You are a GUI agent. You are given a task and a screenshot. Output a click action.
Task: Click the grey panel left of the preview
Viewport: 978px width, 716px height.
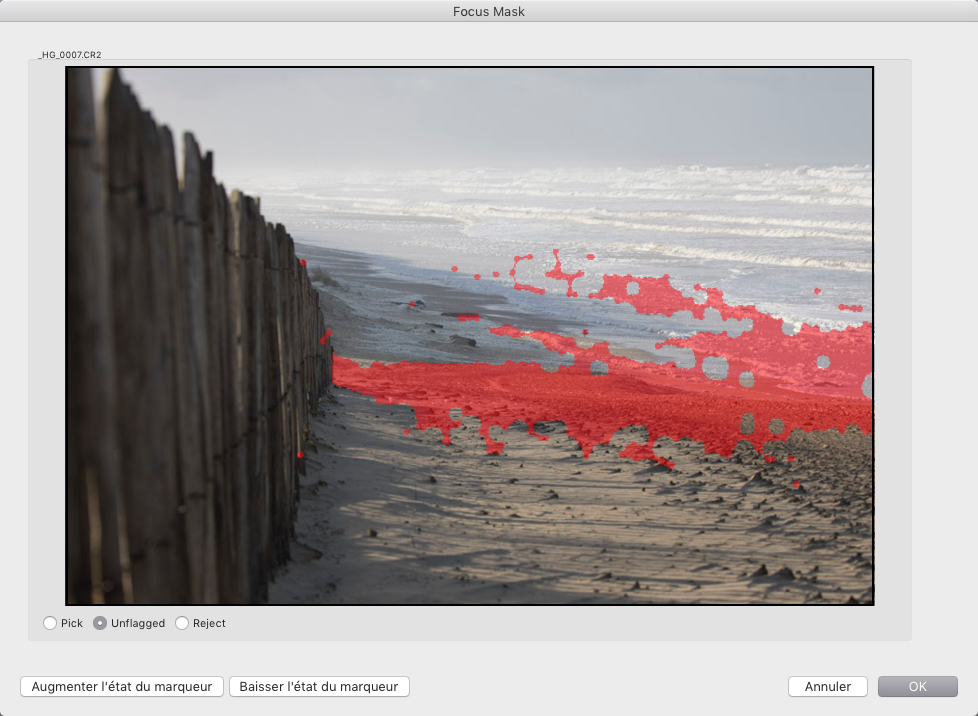(47, 337)
